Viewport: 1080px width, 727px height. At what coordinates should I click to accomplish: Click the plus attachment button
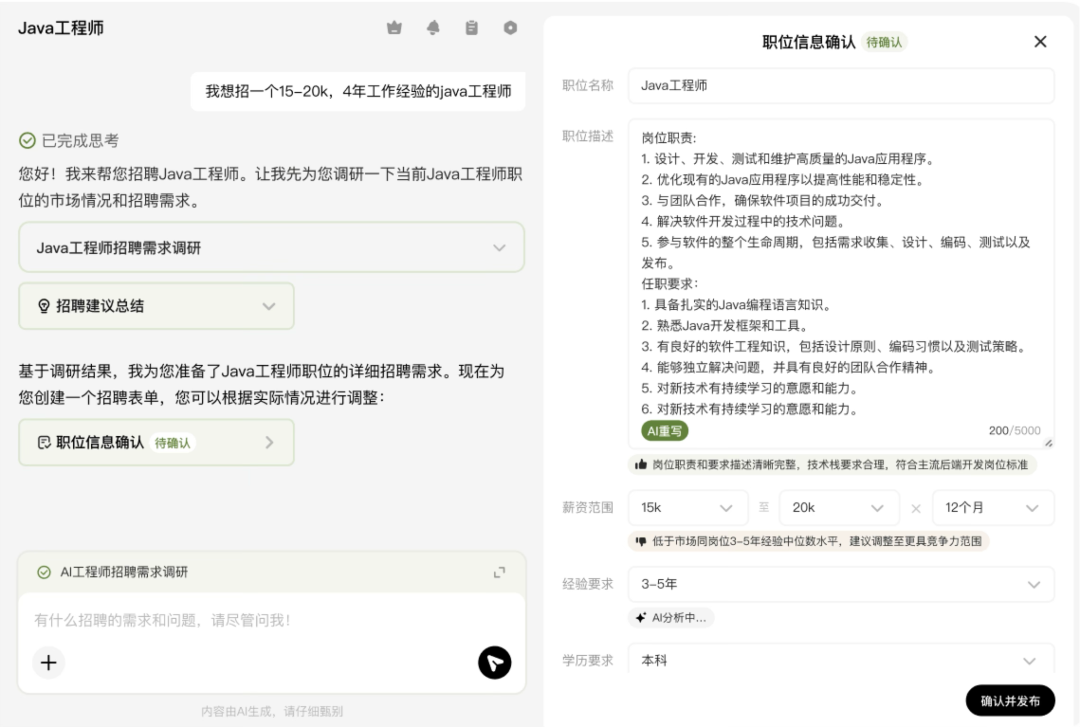pos(48,663)
